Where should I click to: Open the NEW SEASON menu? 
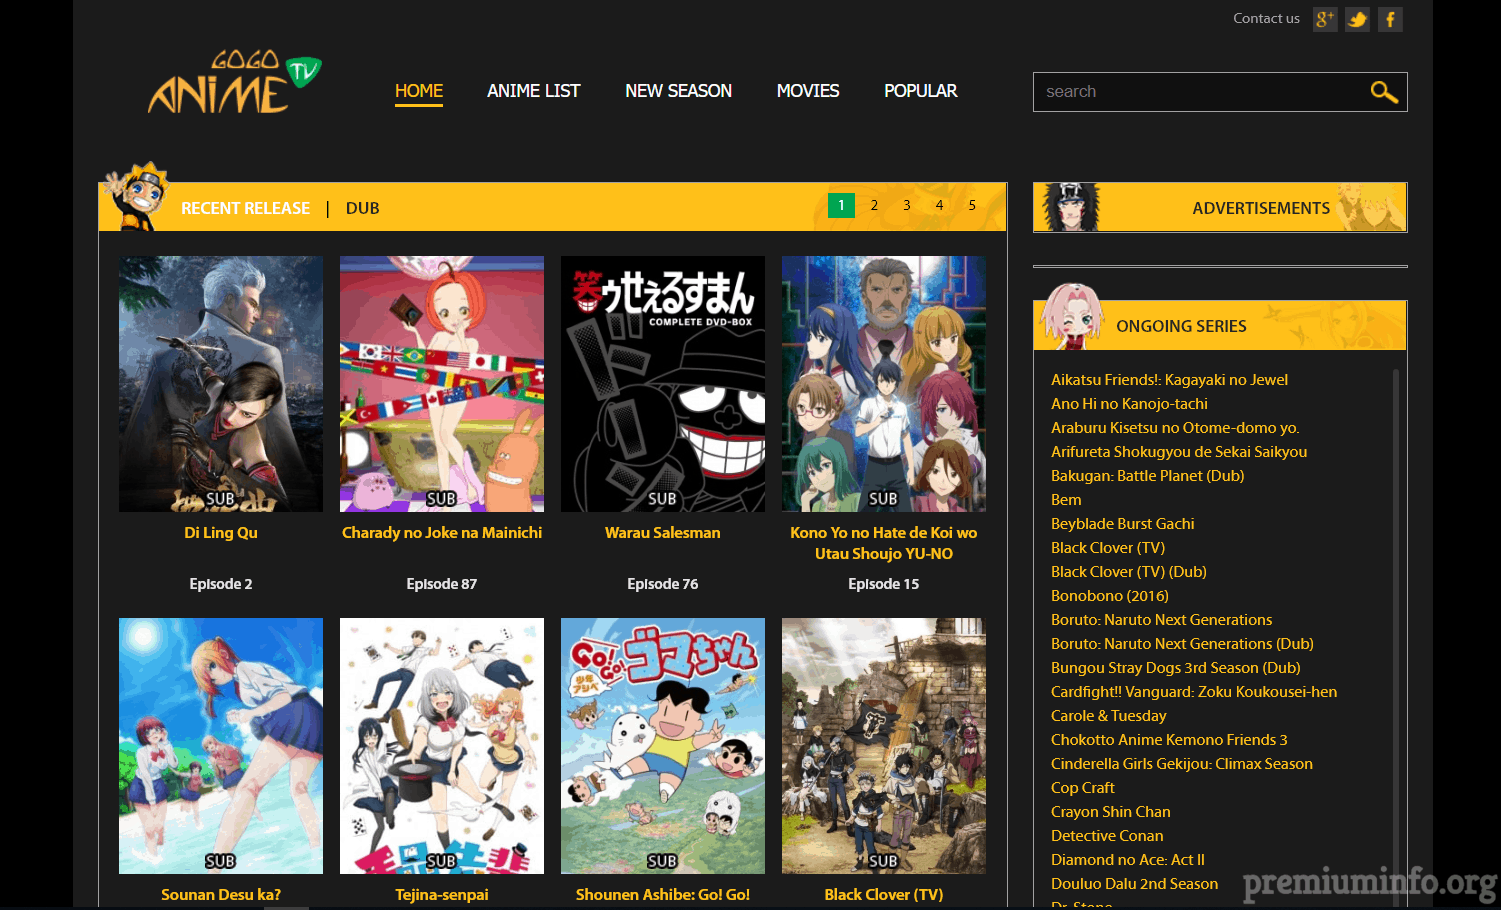[x=678, y=91]
